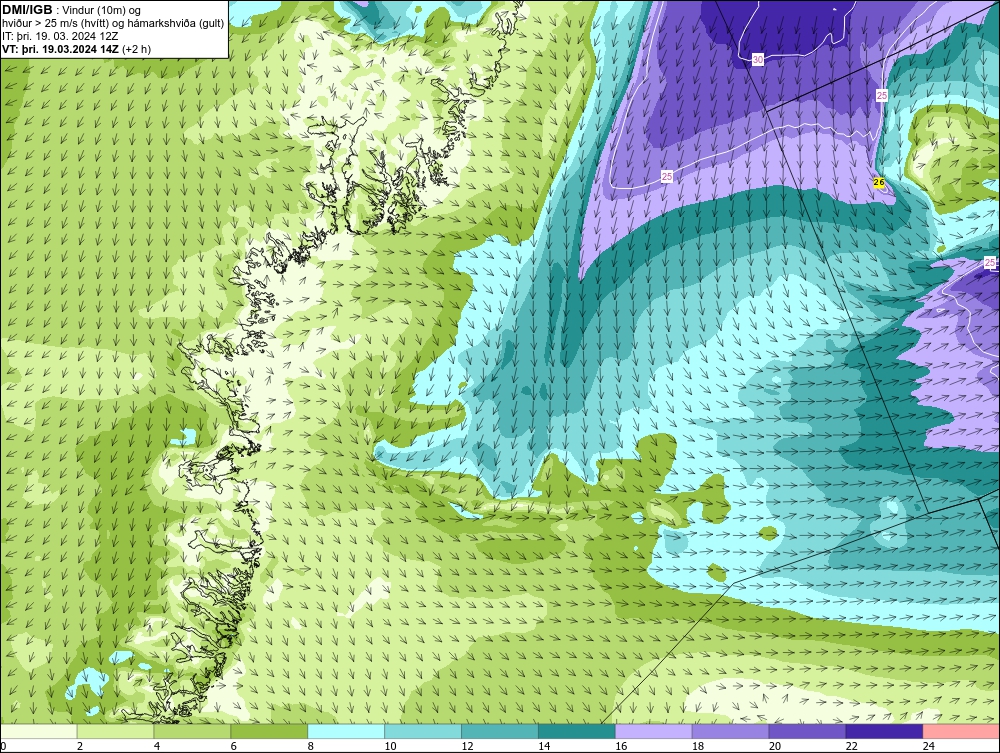Click the 16–18 m/s lavender colour segment

(654, 731)
